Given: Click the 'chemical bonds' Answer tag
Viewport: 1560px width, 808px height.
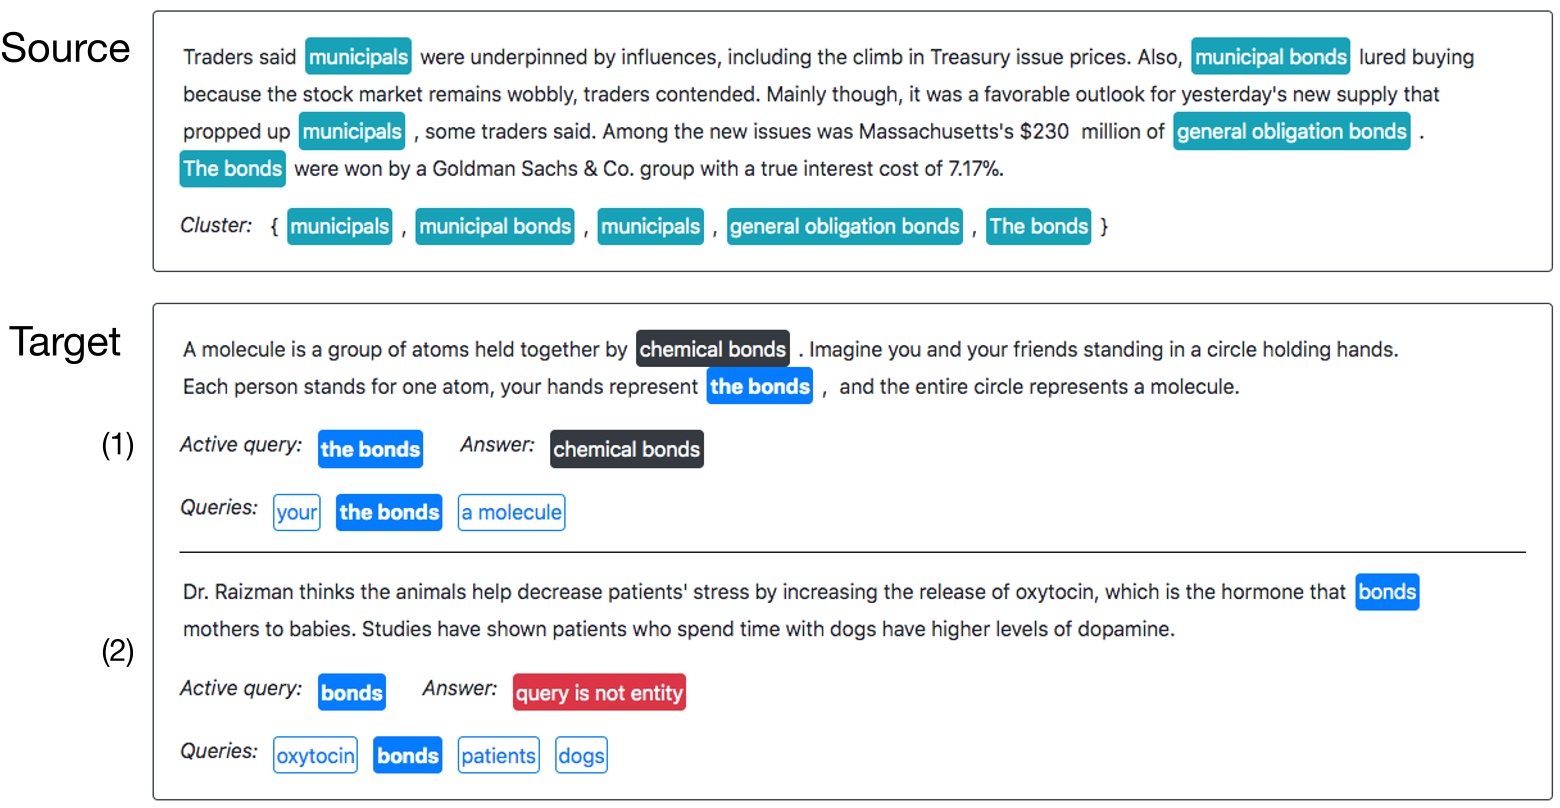Looking at the screenshot, I should point(627,450).
